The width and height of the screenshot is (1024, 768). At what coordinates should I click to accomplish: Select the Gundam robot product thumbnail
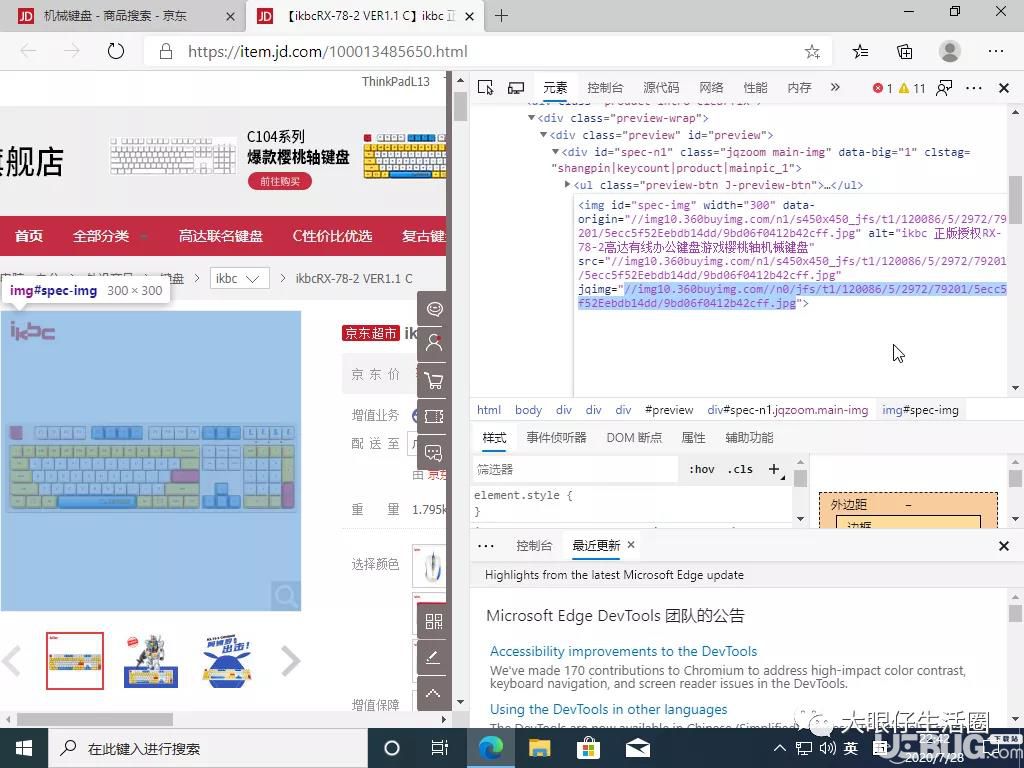coord(151,661)
